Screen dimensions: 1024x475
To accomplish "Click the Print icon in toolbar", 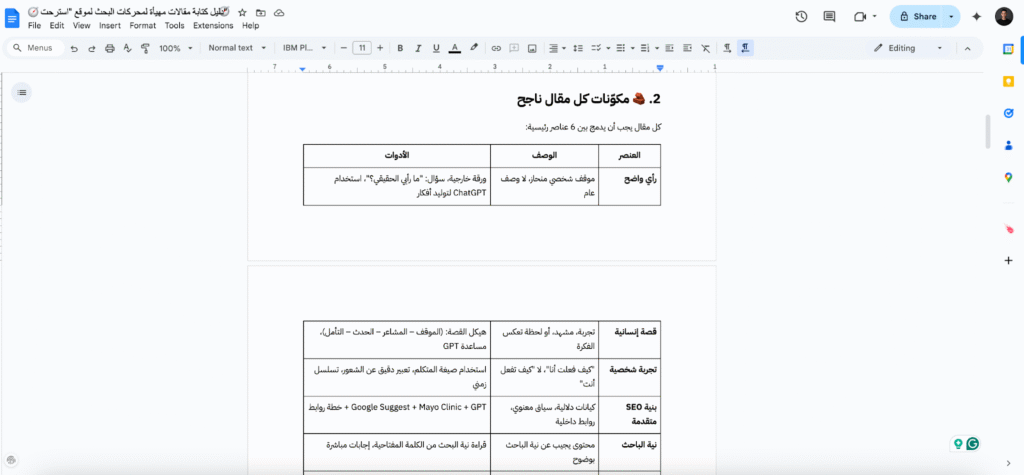I will 109,48.
